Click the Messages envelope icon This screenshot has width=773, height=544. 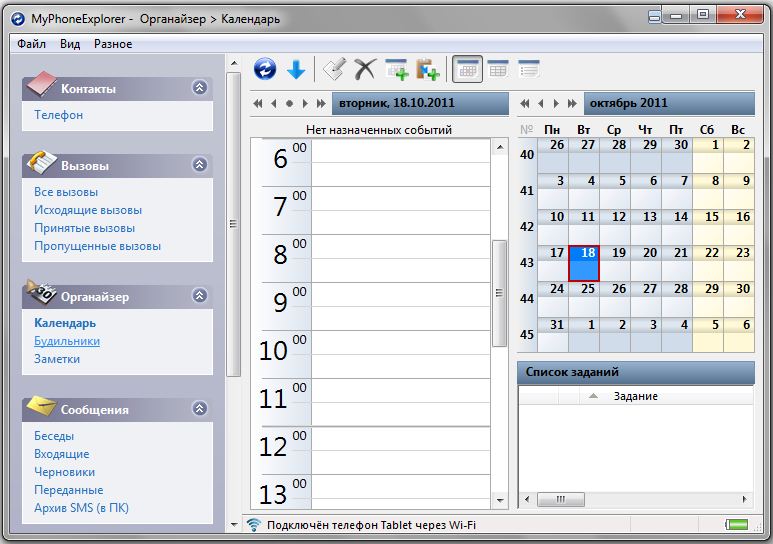point(41,405)
